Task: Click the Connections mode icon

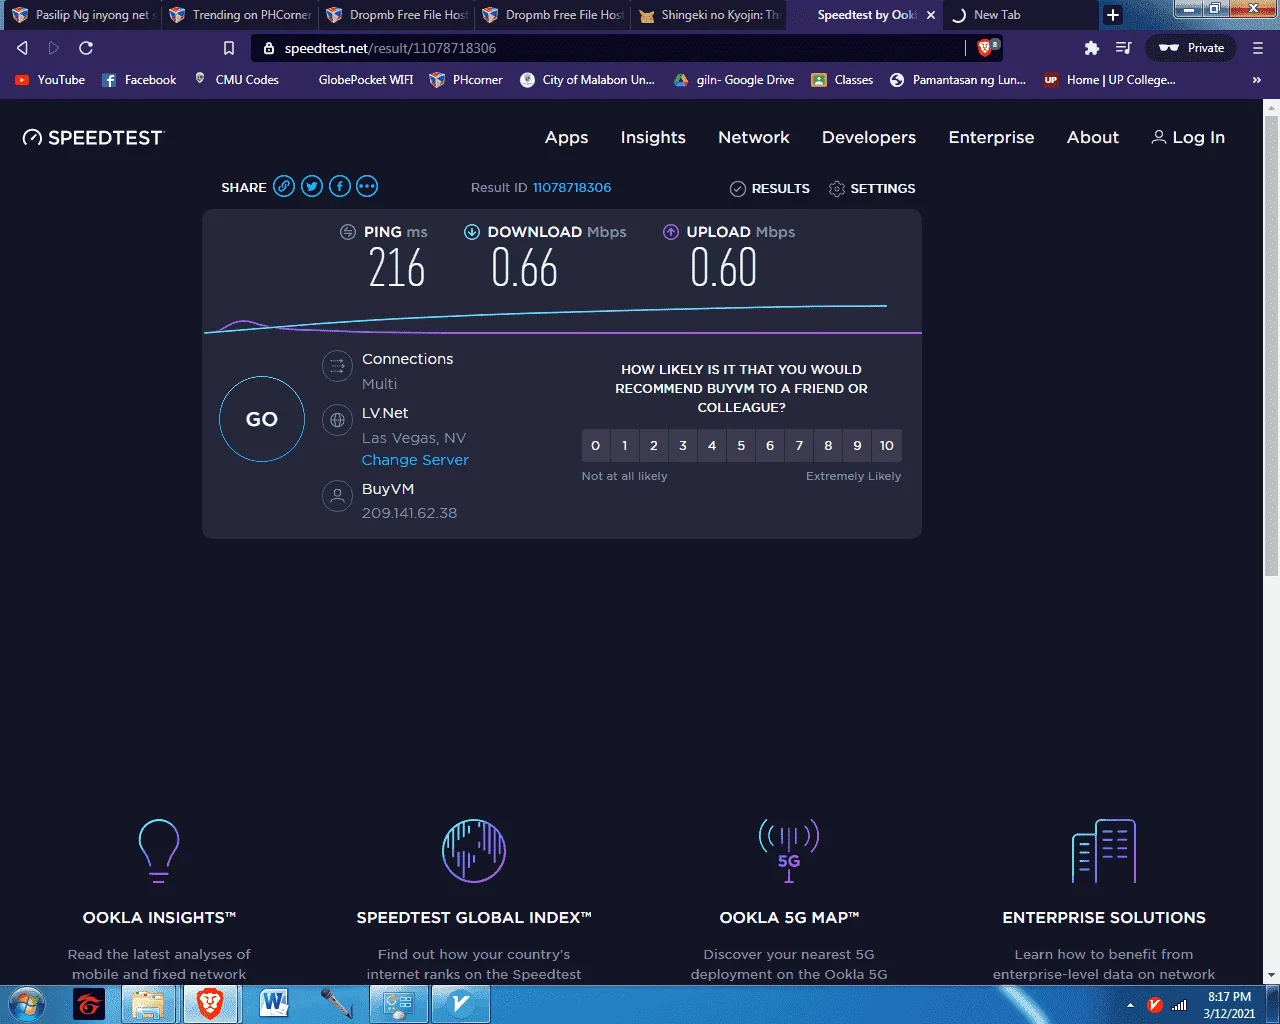Action: (337, 367)
